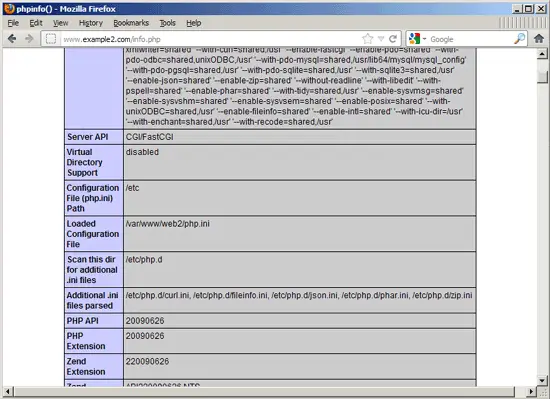This screenshot has height=399, width=550.
Task: Click the site identity icon in address bar
Action: [51, 39]
